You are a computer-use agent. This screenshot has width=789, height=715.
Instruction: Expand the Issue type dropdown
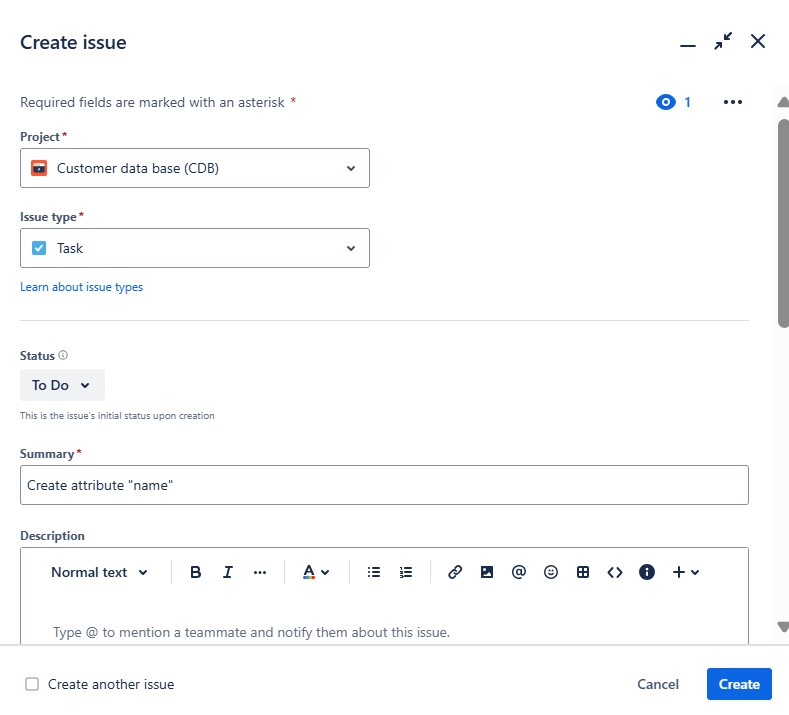coord(195,248)
